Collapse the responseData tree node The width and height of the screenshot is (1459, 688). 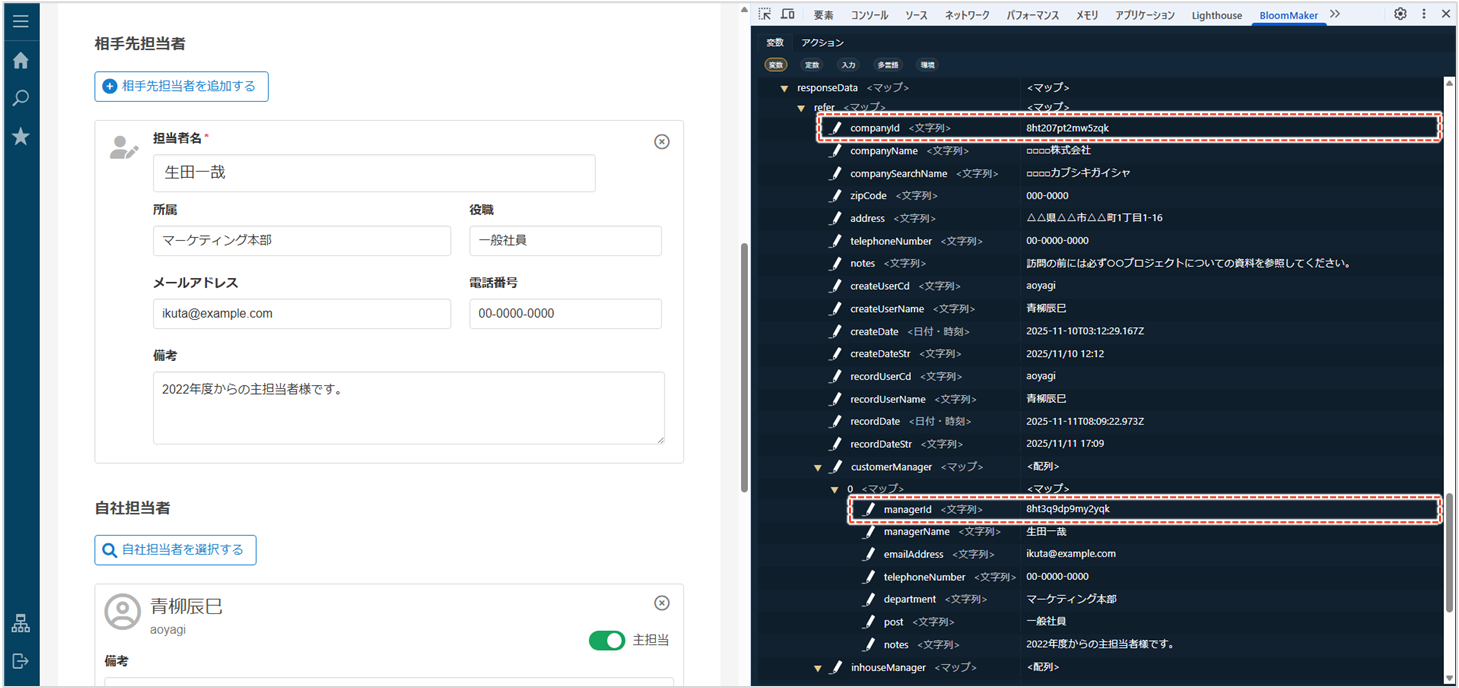(784, 88)
